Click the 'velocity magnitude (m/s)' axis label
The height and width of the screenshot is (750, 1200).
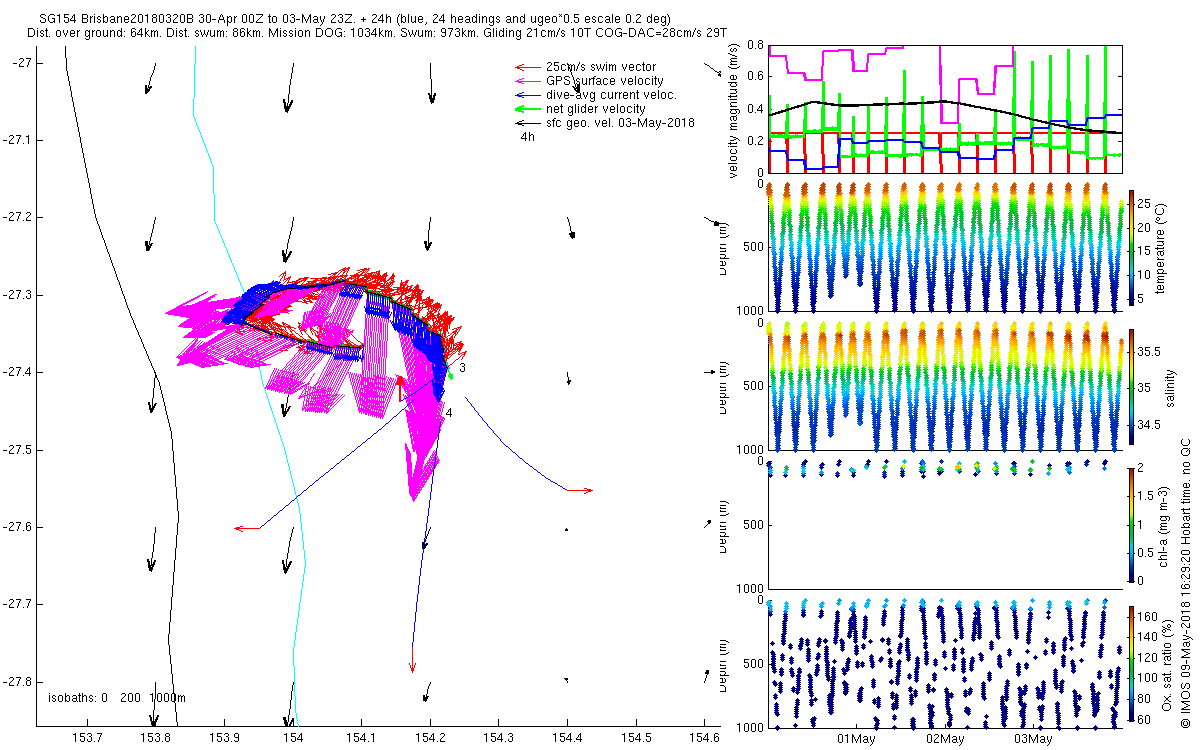[734, 110]
